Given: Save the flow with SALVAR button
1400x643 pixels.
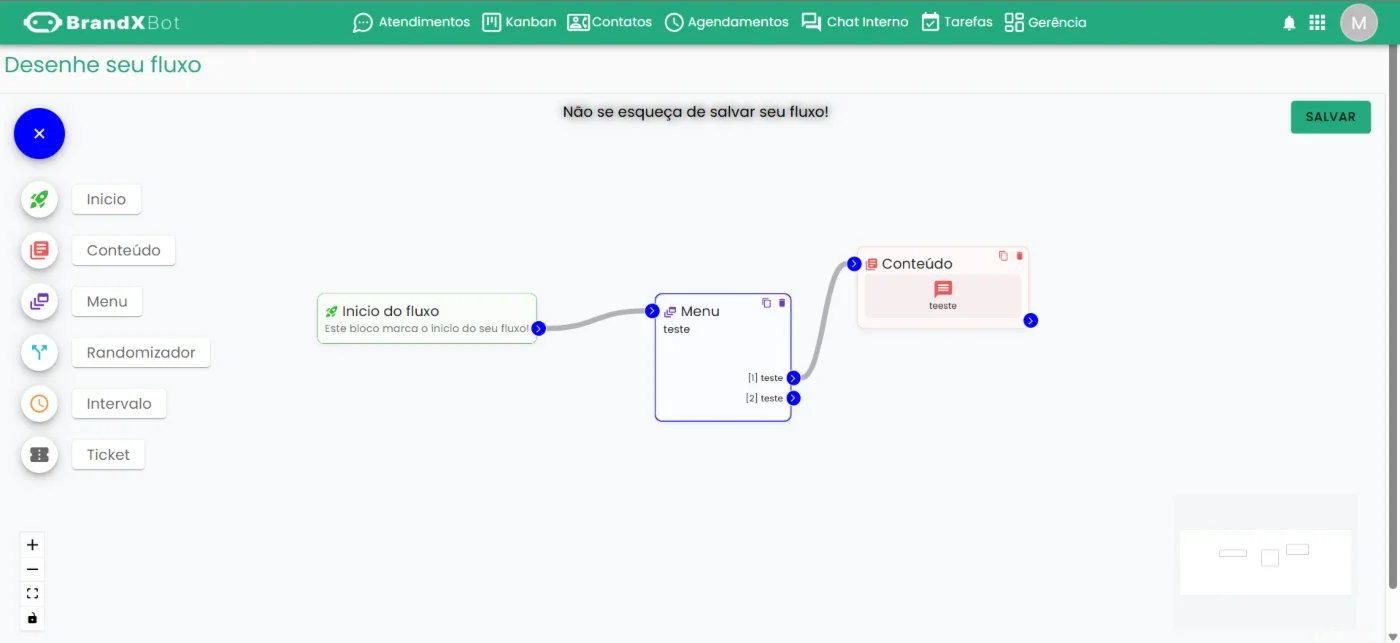Looking at the screenshot, I should pyautogui.click(x=1330, y=117).
